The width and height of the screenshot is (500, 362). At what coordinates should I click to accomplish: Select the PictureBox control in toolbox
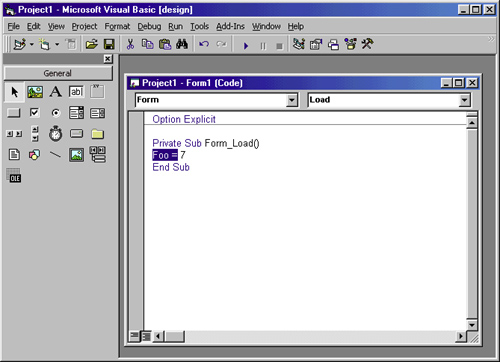click(x=35, y=92)
